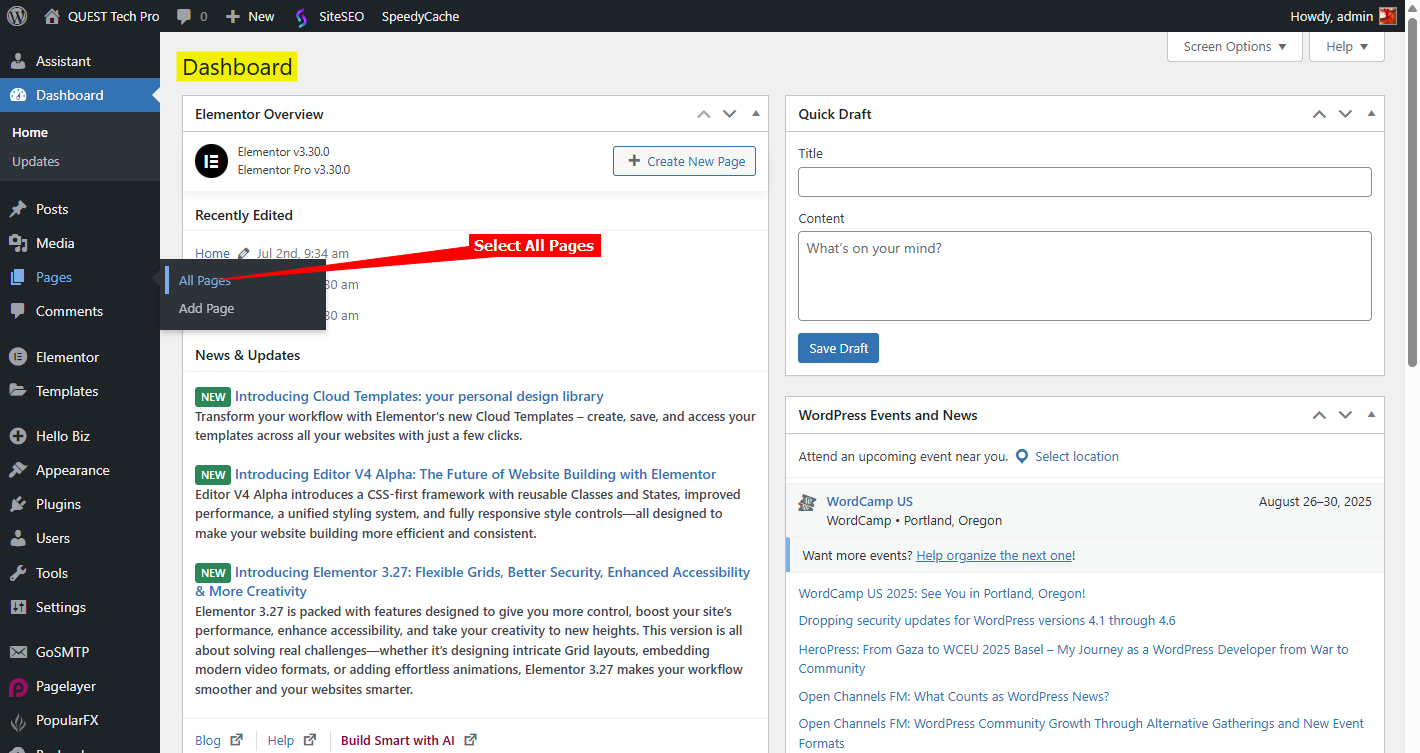1420x753 pixels.
Task: Open the New menu in the admin bar
Action: coord(250,16)
